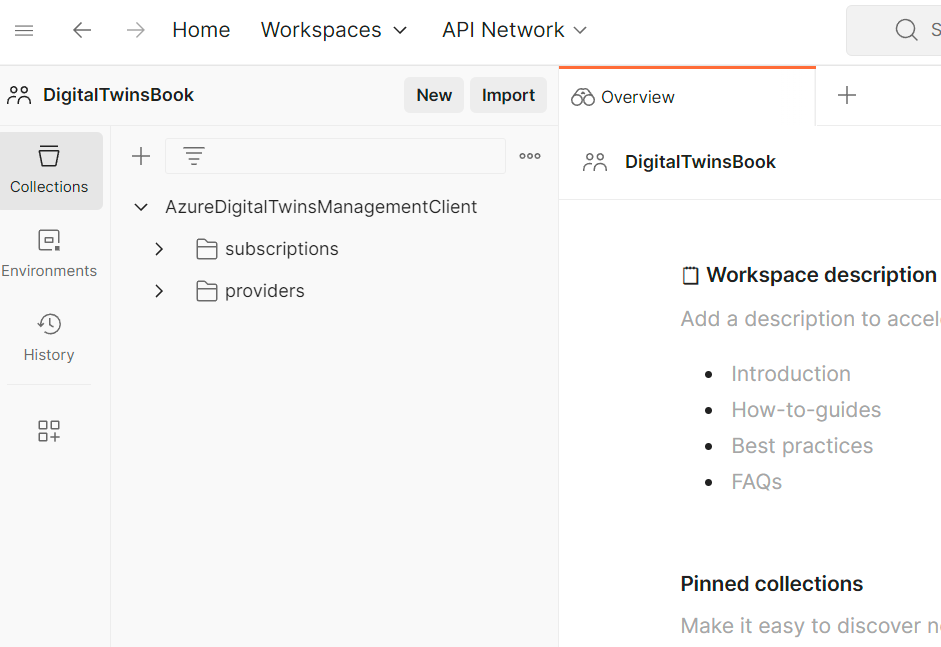Focus the collections filter input field

click(x=335, y=156)
